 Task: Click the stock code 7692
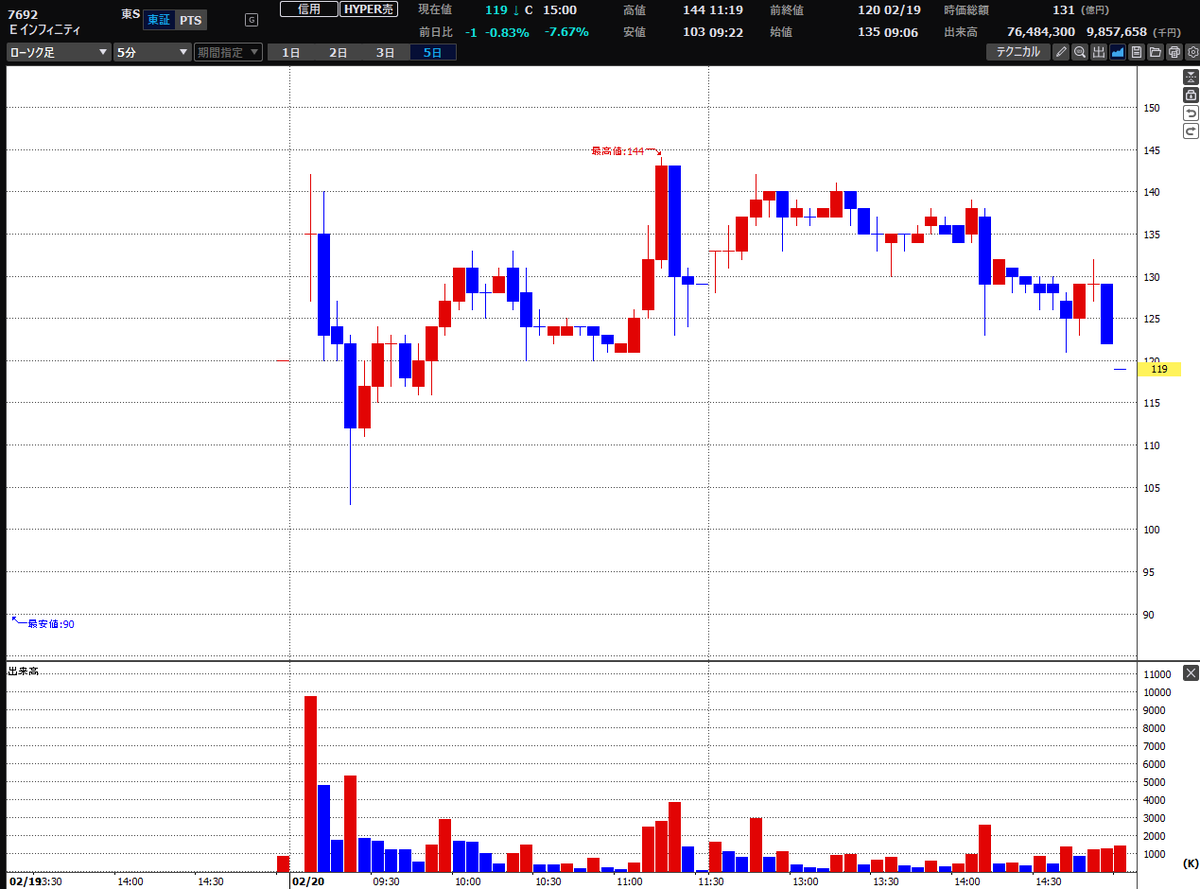(x=21, y=15)
